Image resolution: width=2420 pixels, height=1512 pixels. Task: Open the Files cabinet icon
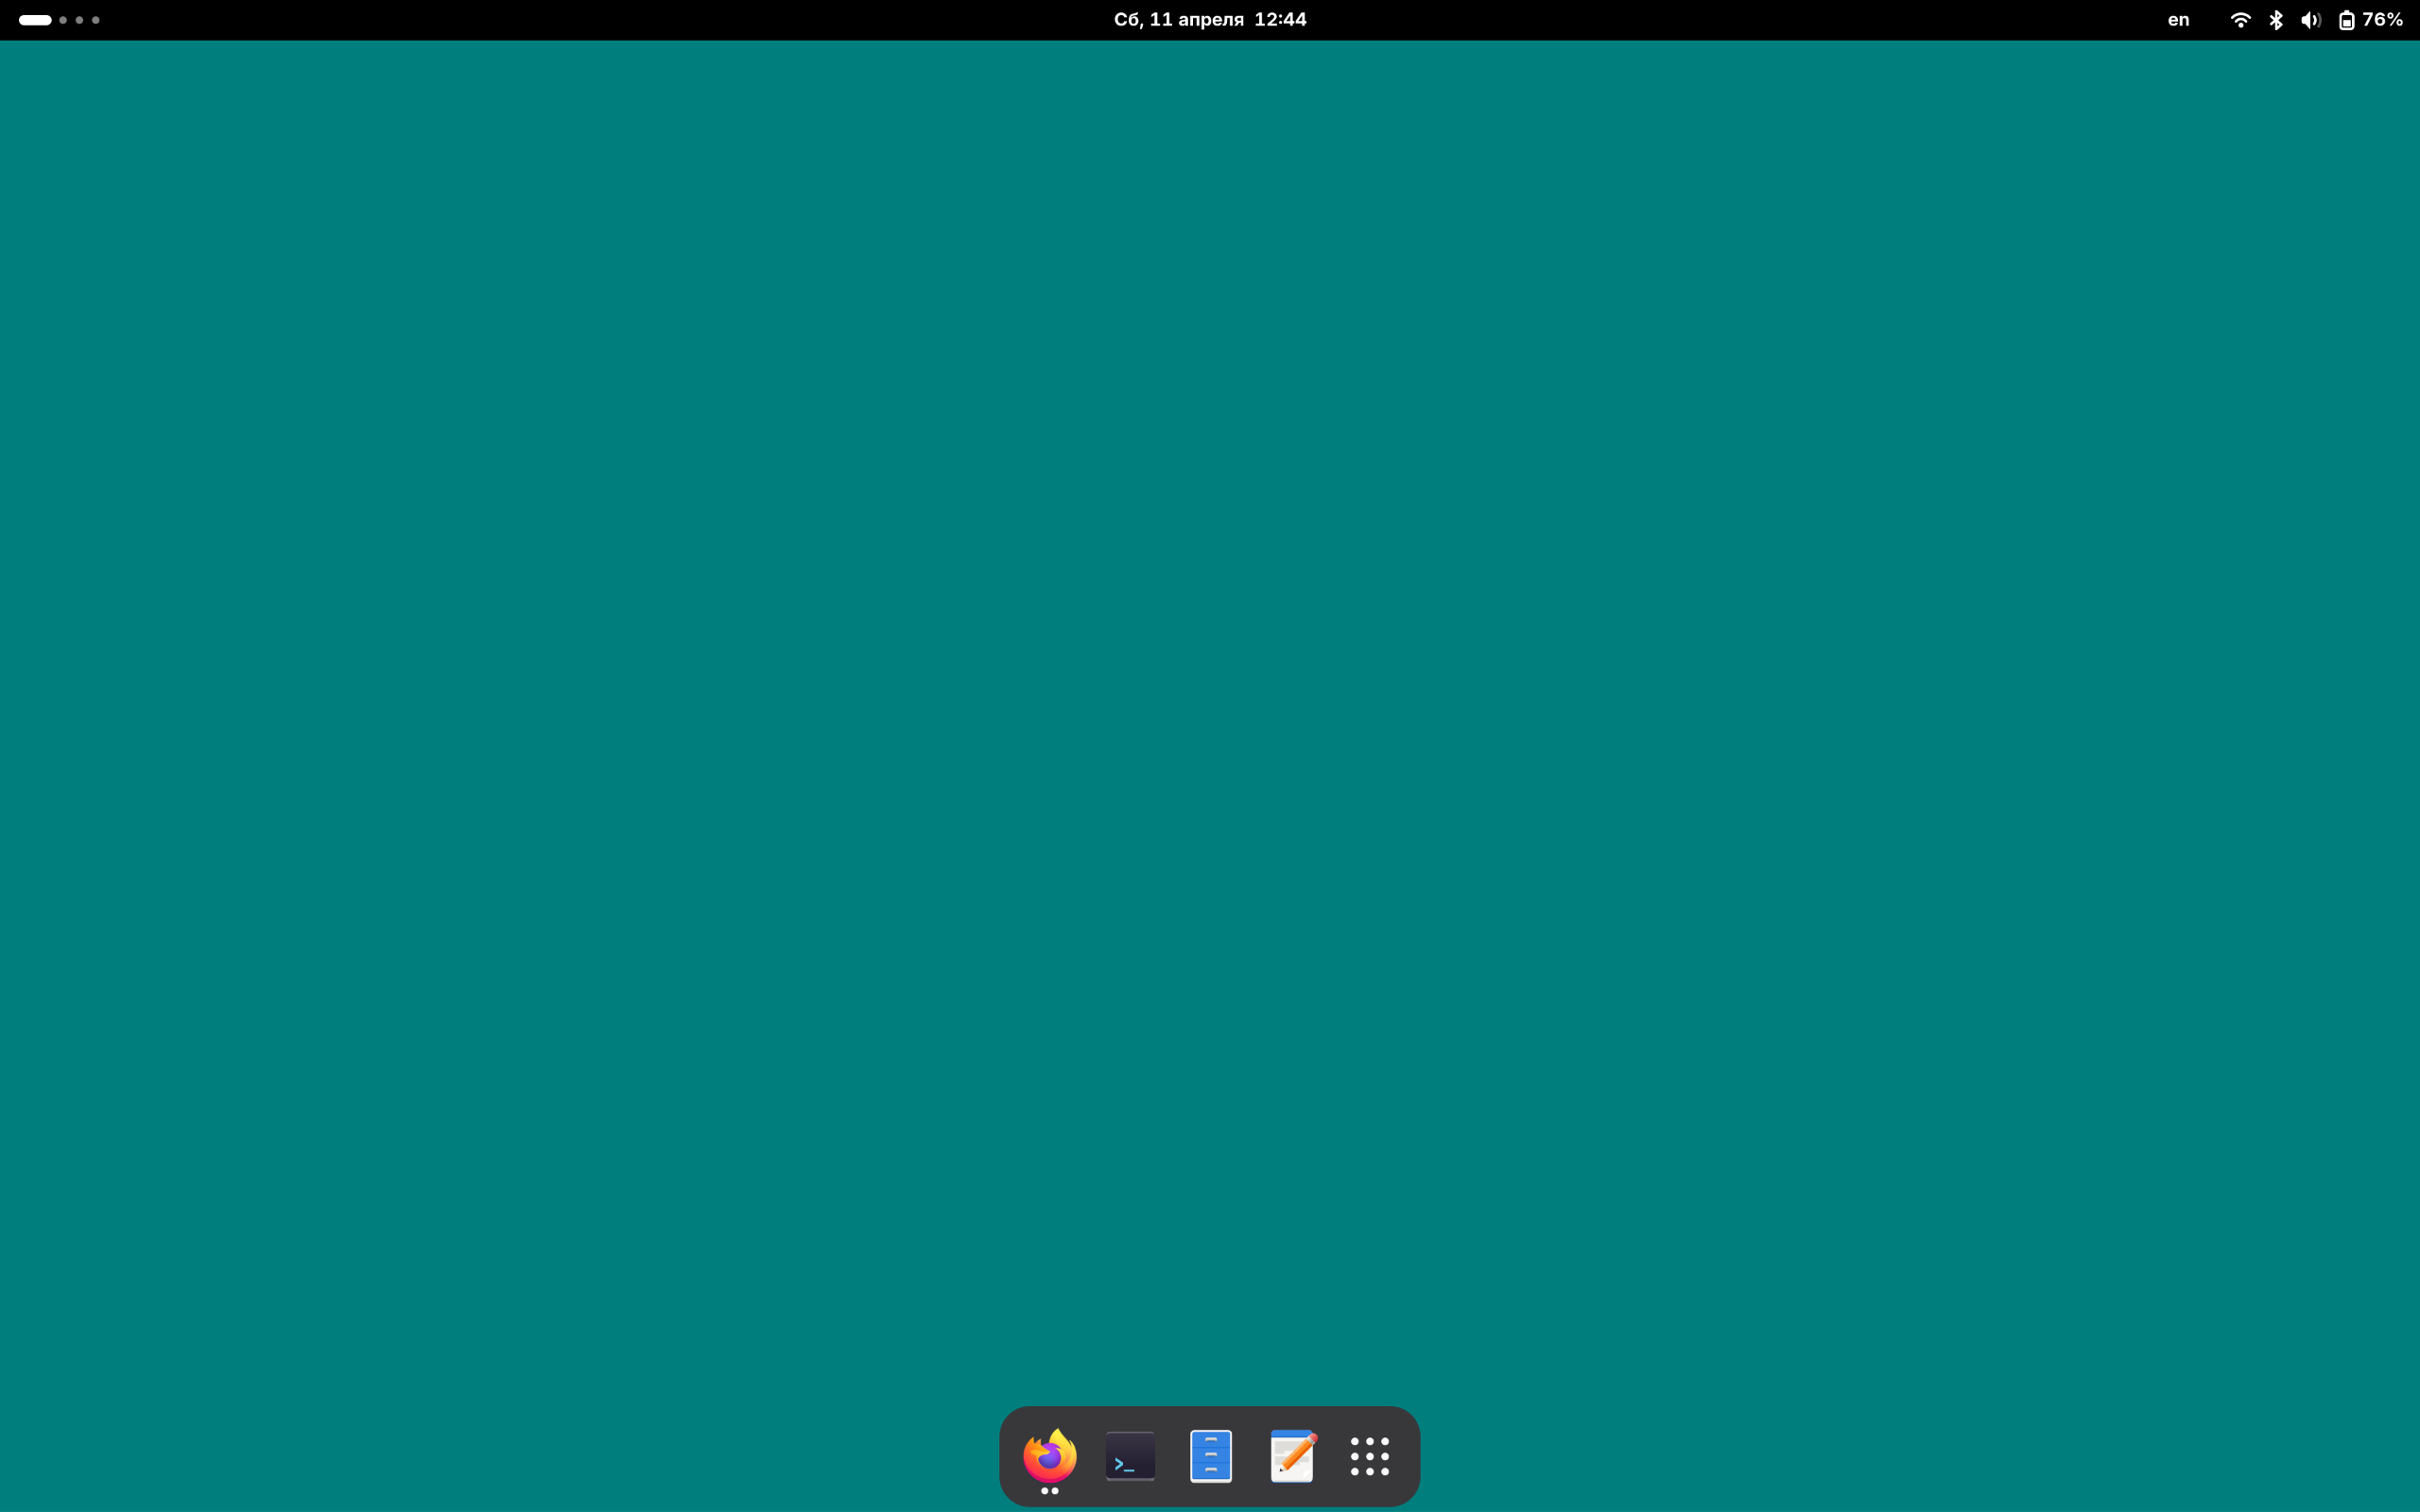coord(1210,1456)
